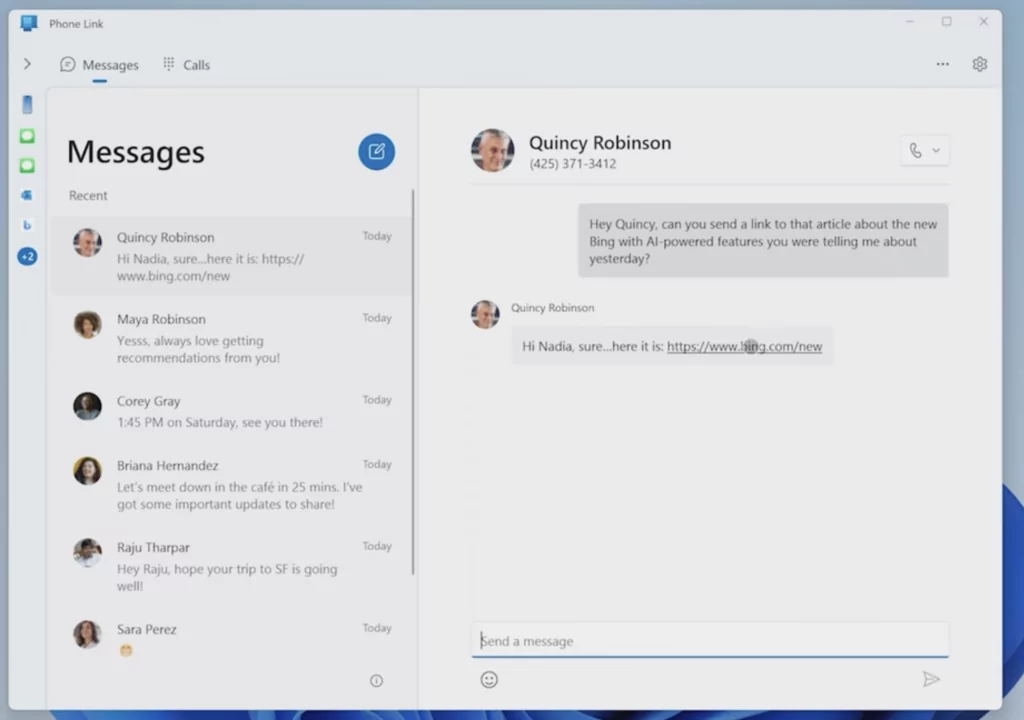Image resolution: width=1024 pixels, height=720 pixels.
Task: Expand the left sidebar with chevron
Action: [27, 64]
